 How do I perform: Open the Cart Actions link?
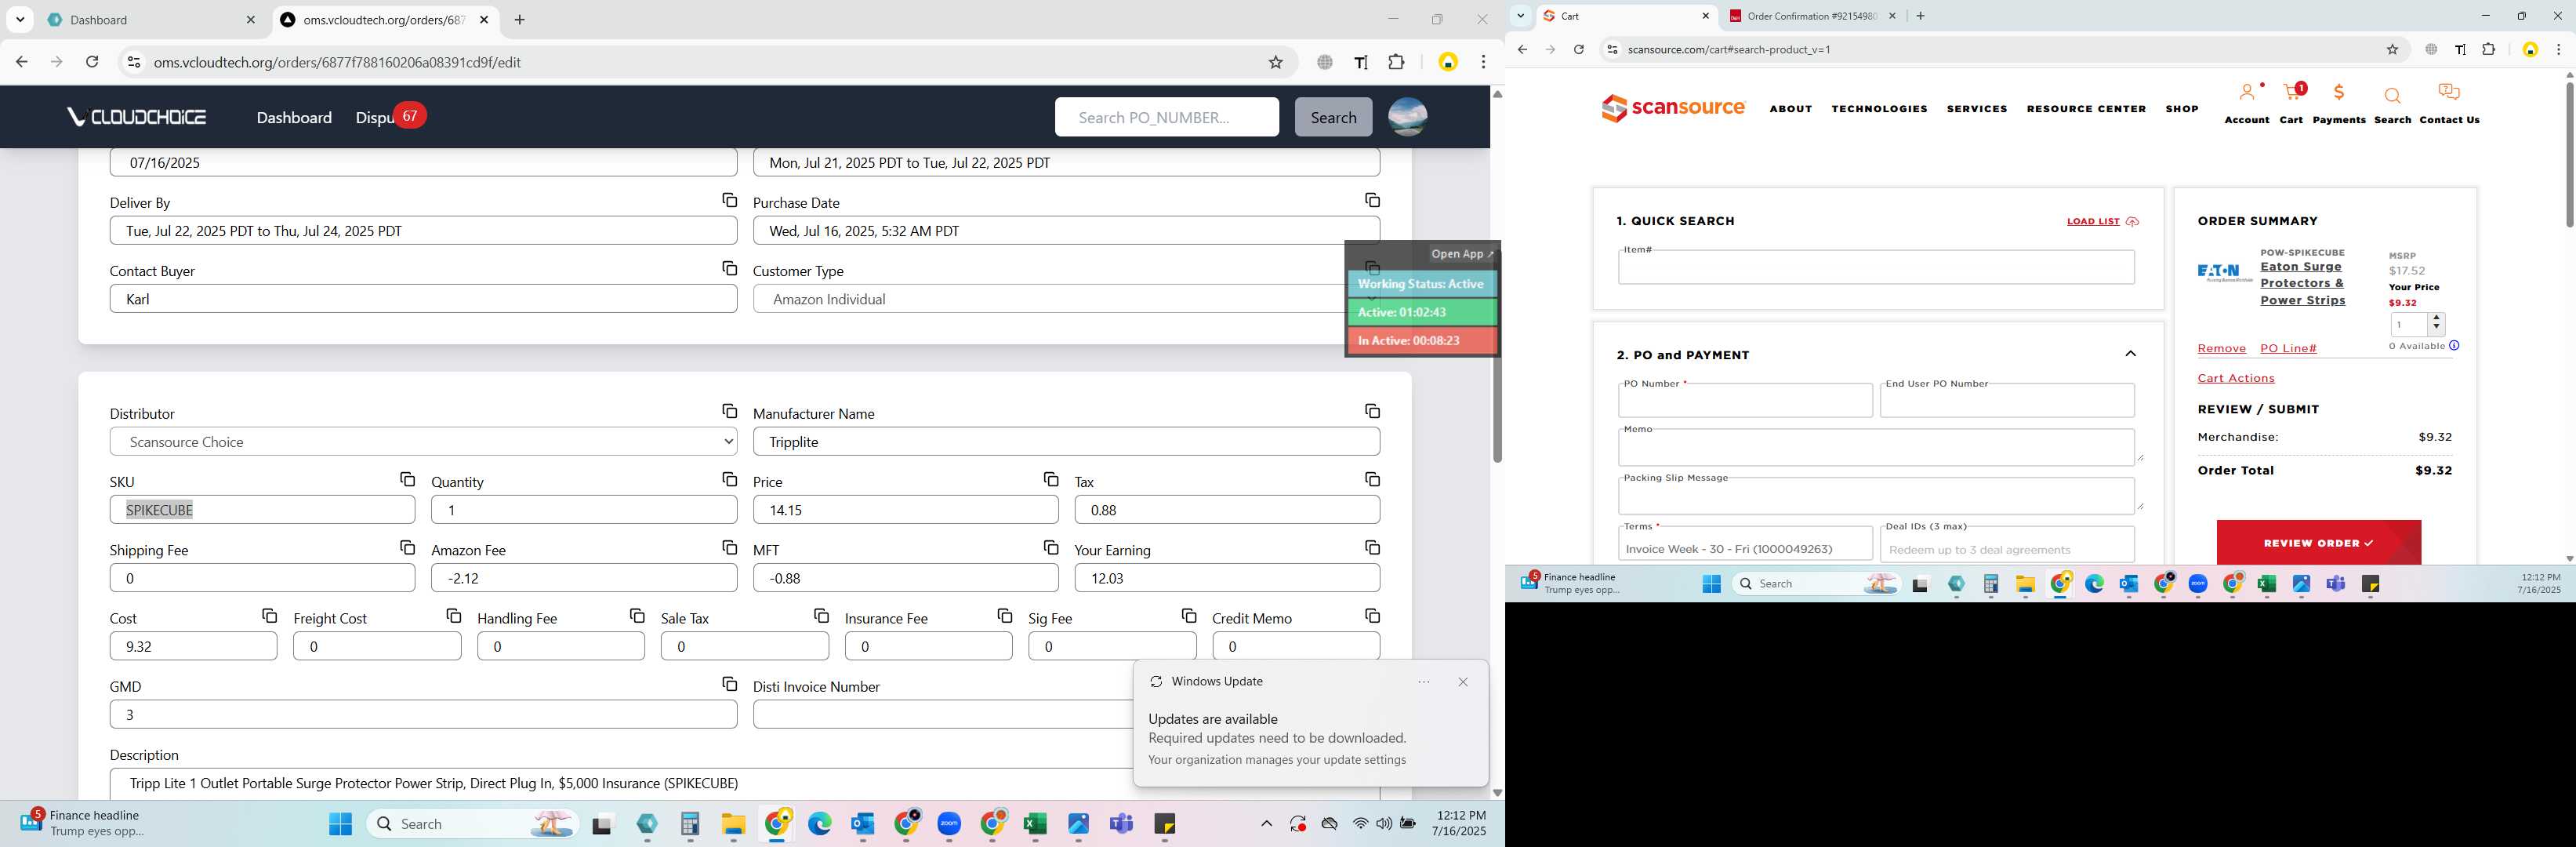pyautogui.click(x=2235, y=378)
